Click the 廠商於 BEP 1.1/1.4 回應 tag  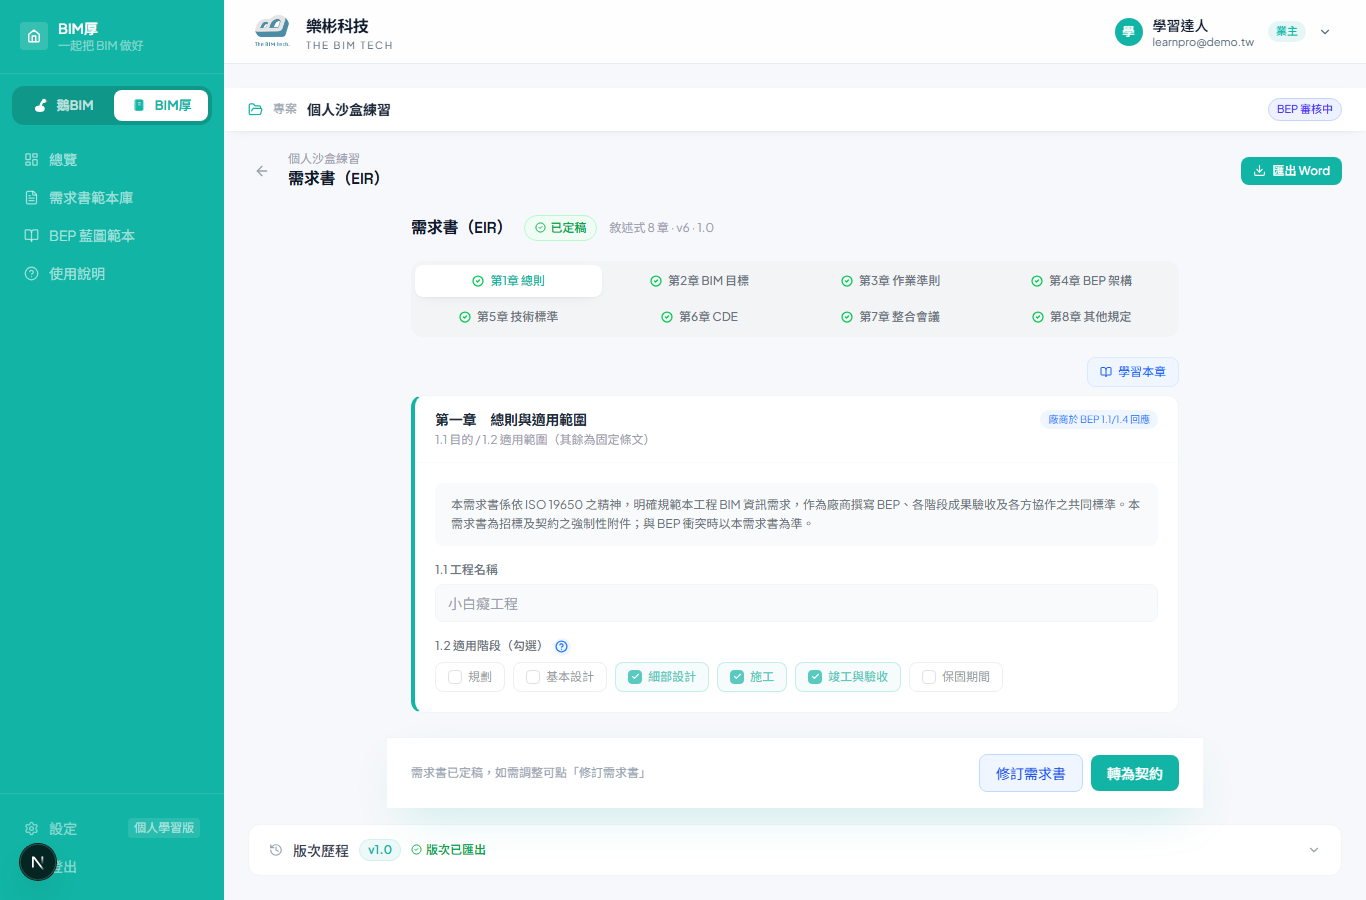tap(1099, 420)
